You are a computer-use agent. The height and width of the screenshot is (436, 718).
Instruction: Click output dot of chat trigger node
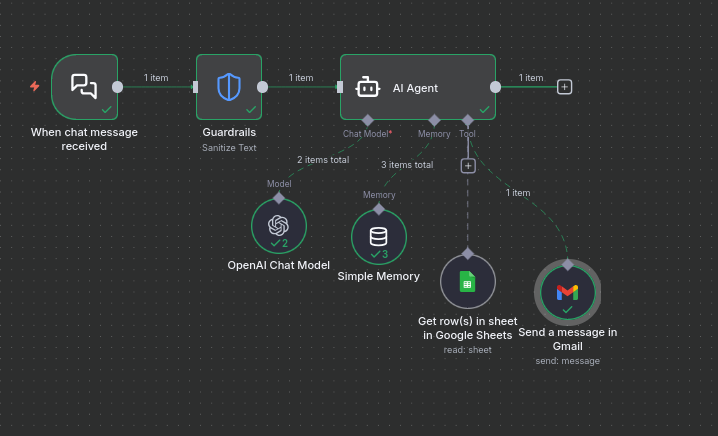point(118,87)
